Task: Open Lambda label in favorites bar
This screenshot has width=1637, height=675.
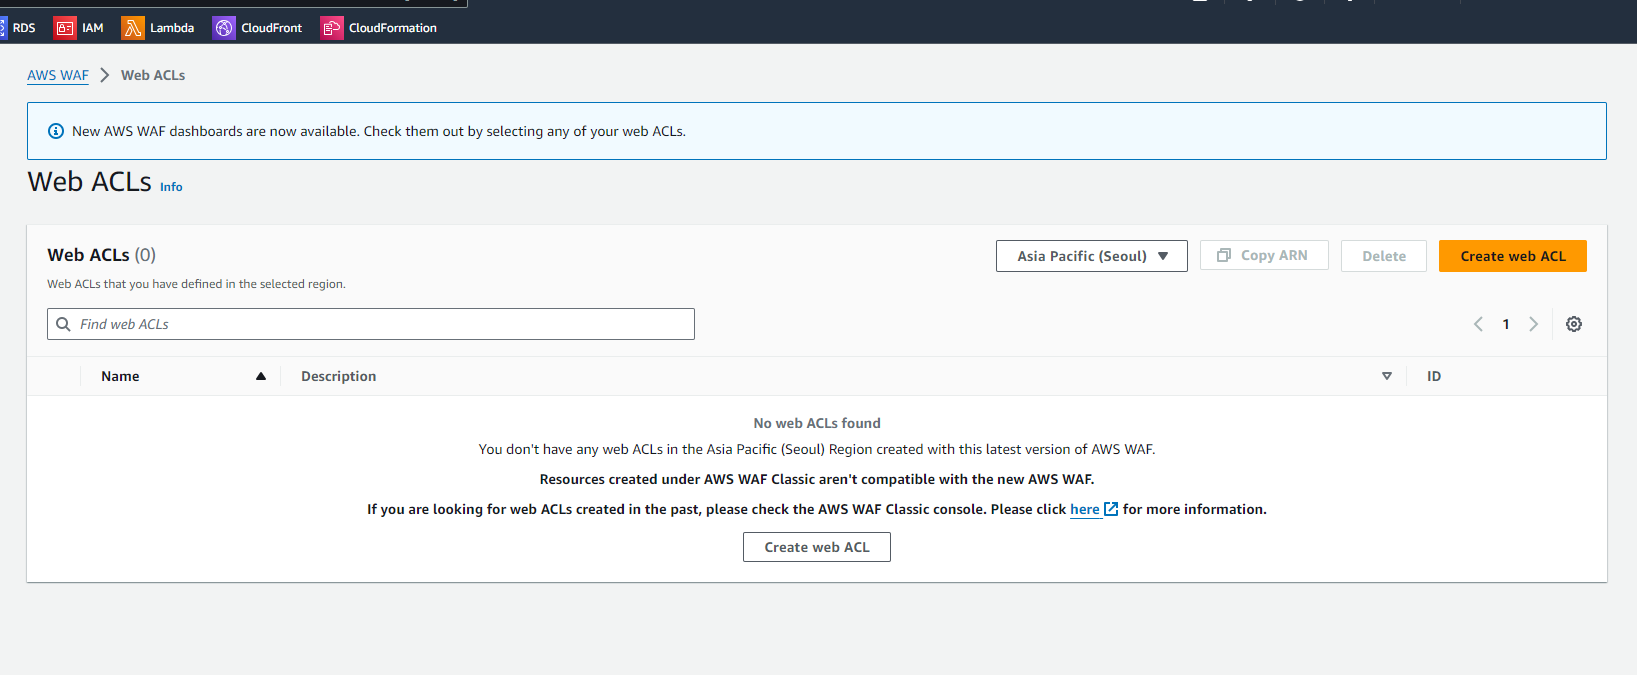Action: pyautogui.click(x=172, y=28)
